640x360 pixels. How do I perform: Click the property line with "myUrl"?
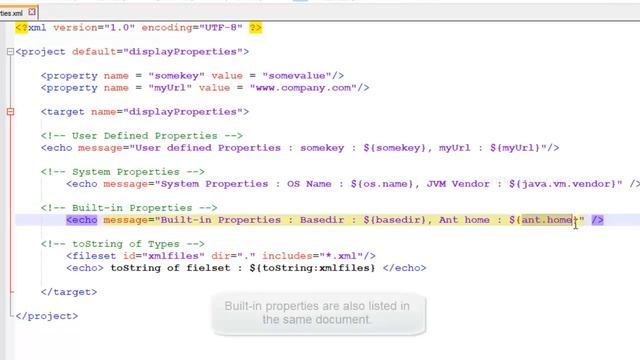pos(205,88)
